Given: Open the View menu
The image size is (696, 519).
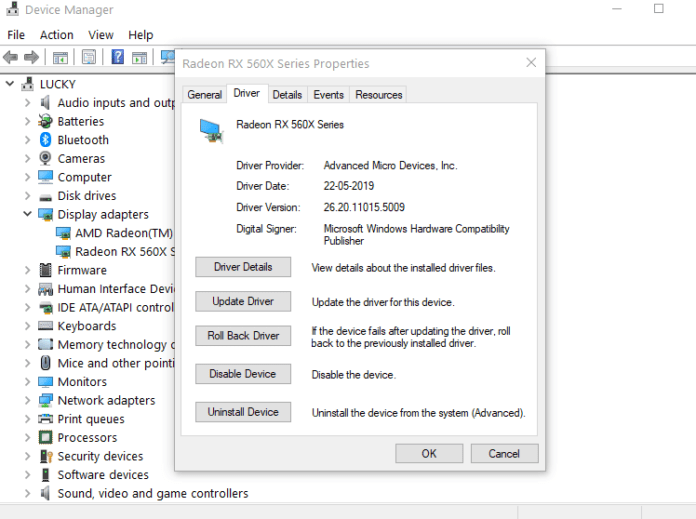Looking at the screenshot, I should [101, 35].
